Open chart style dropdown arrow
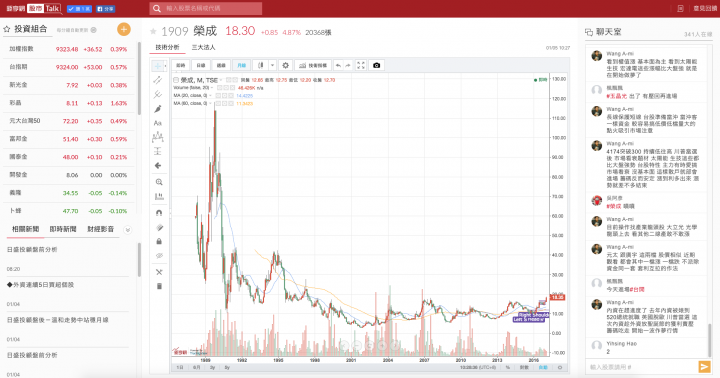The height and width of the screenshot is (378, 720). pos(272,65)
